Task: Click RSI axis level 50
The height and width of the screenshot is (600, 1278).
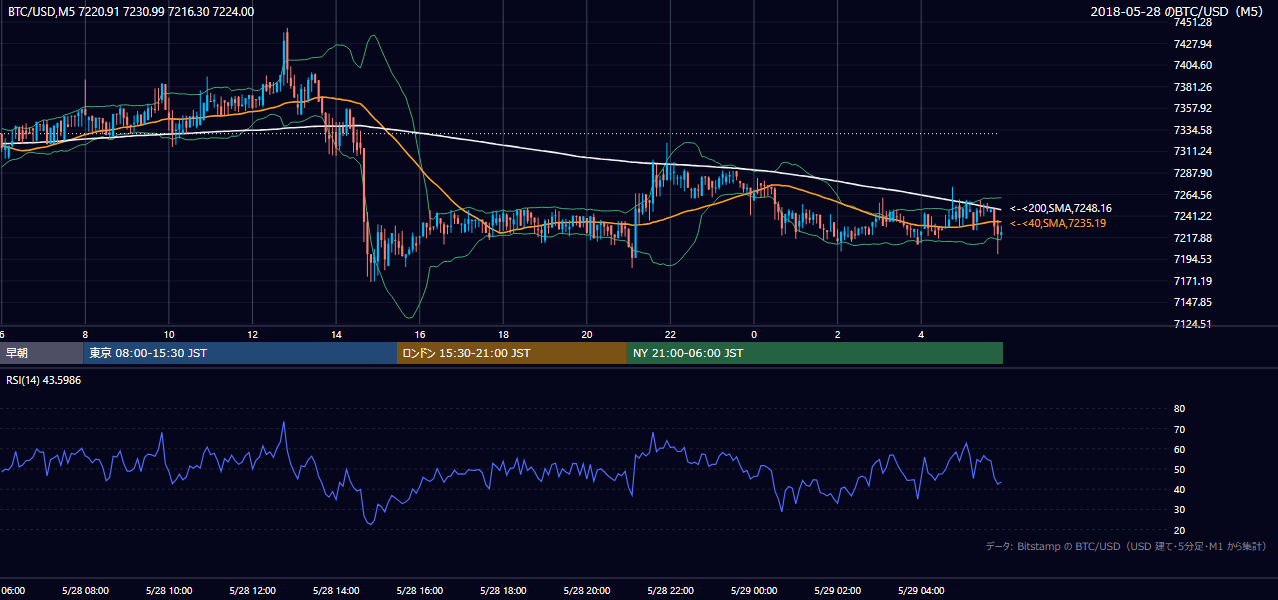Action: (x=1179, y=469)
